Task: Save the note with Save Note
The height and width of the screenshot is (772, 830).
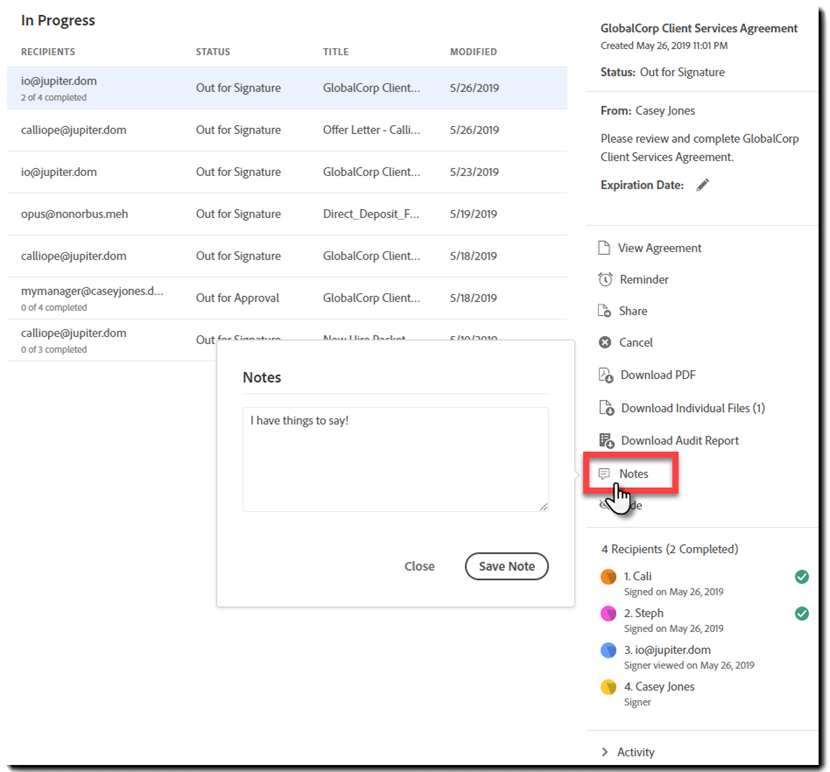Action: (506, 566)
